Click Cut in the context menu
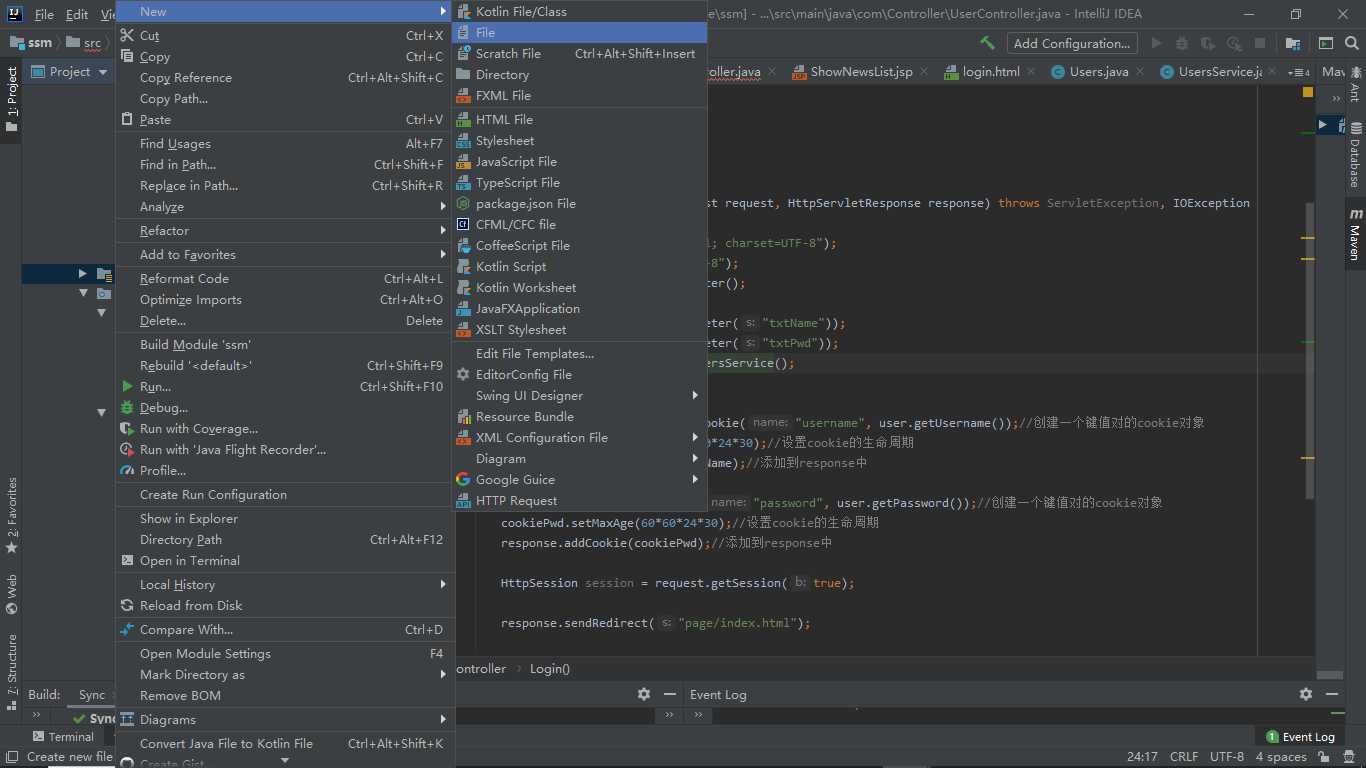Viewport: 1366px width, 768px height. pos(285,35)
